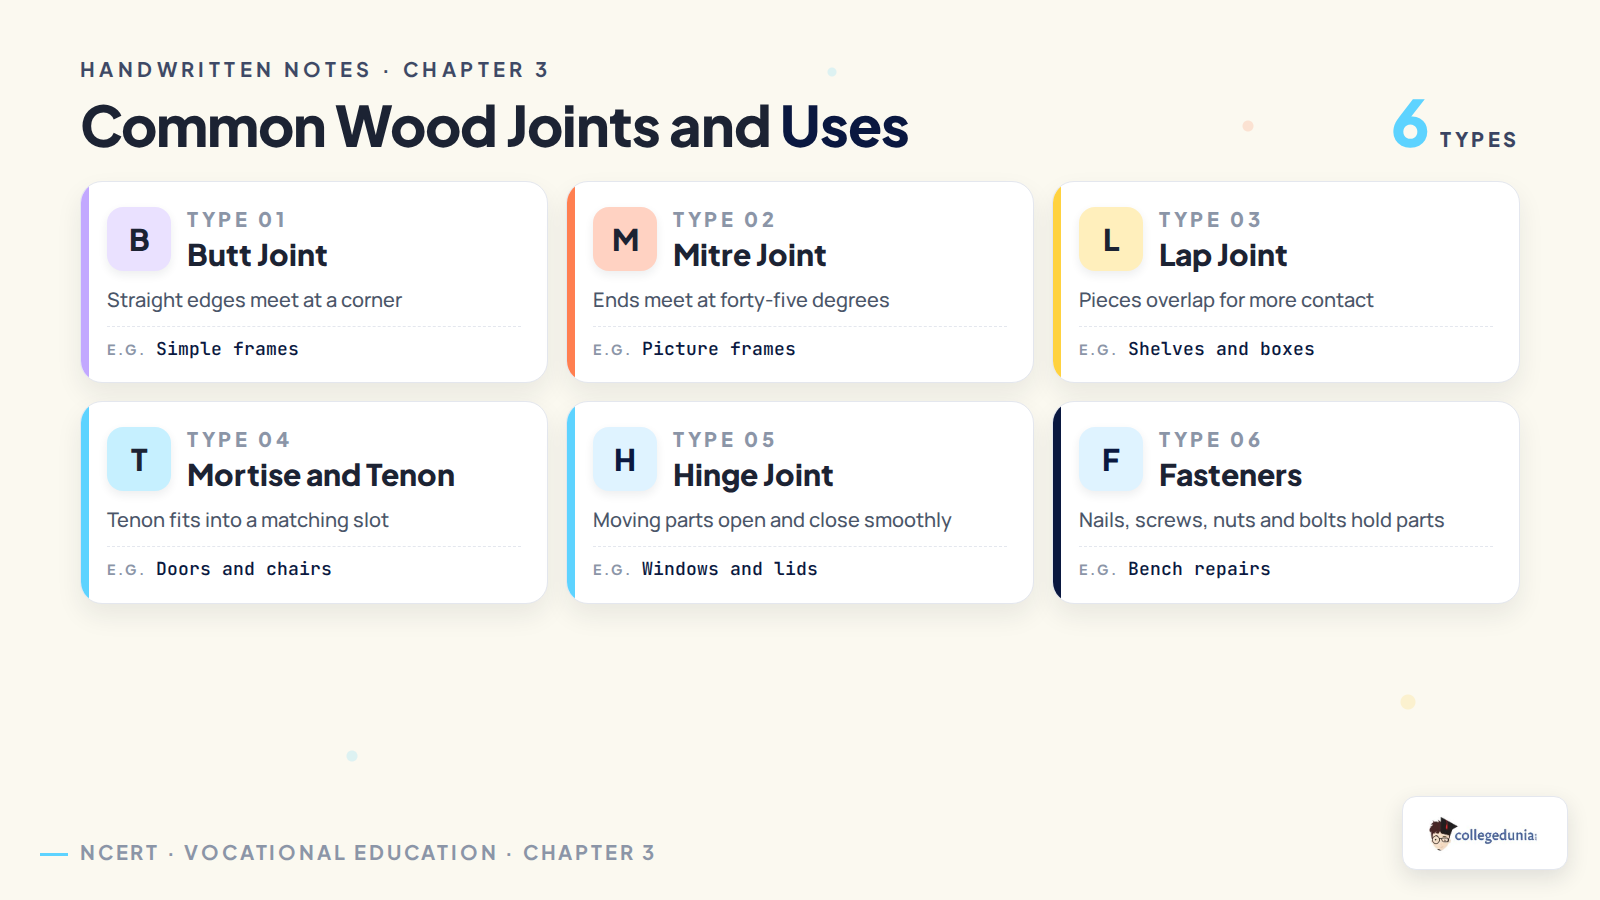
Task: Click the H icon tile
Action: tap(625, 459)
